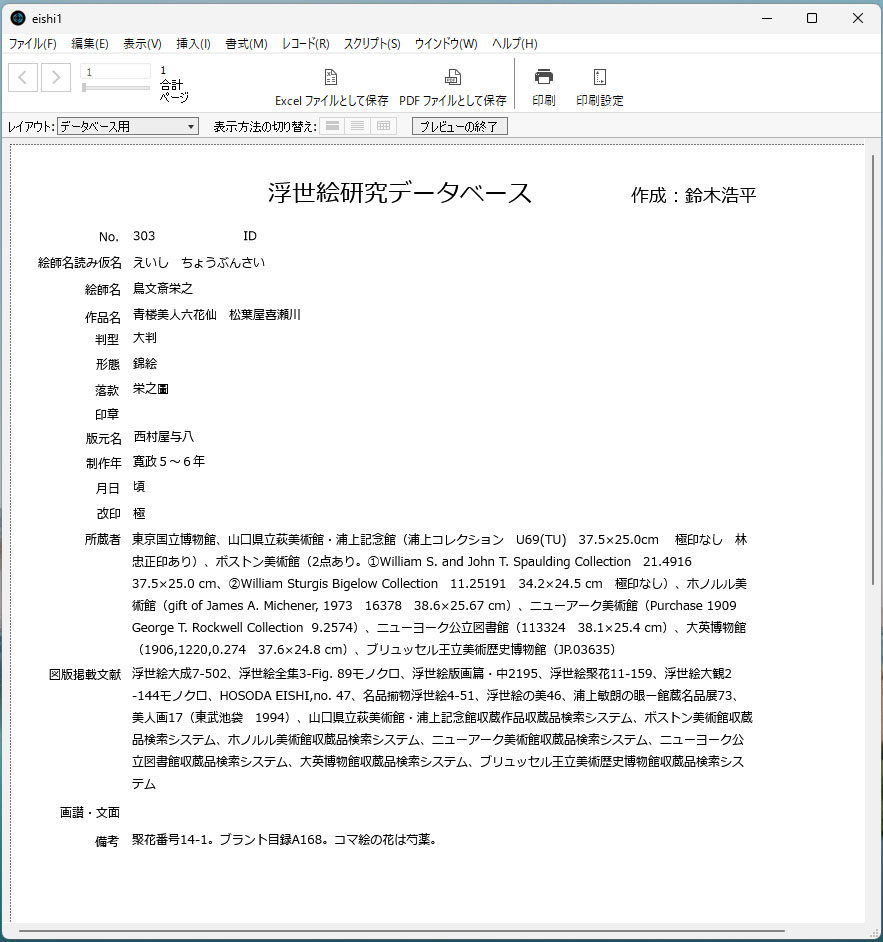Viewport: 883px width, 942px height.
Task: Click the eishi1 app icon in title bar
Action: 18,19
